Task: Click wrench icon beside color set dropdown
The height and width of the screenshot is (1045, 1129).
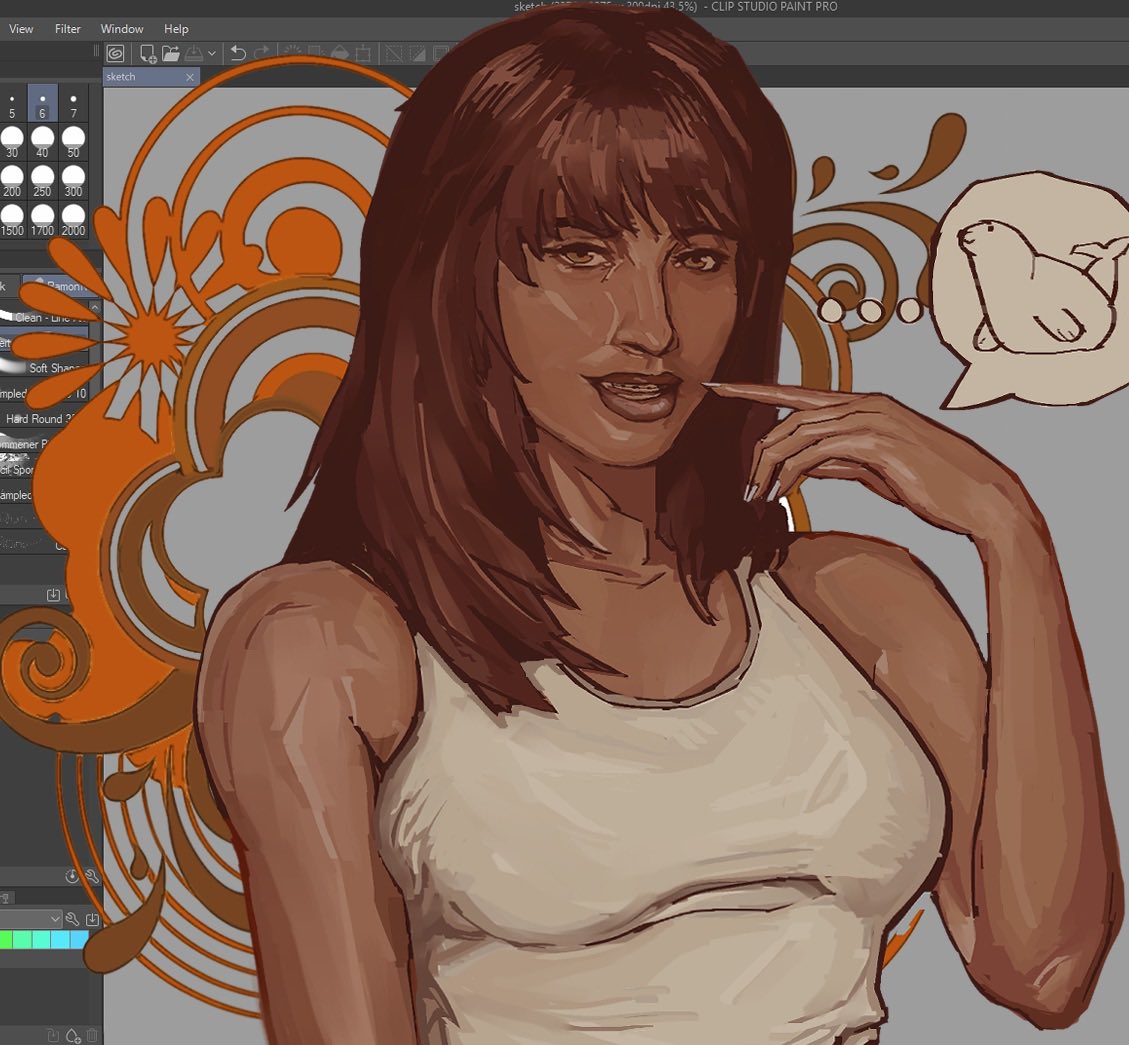Action: pyautogui.click(x=72, y=919)
